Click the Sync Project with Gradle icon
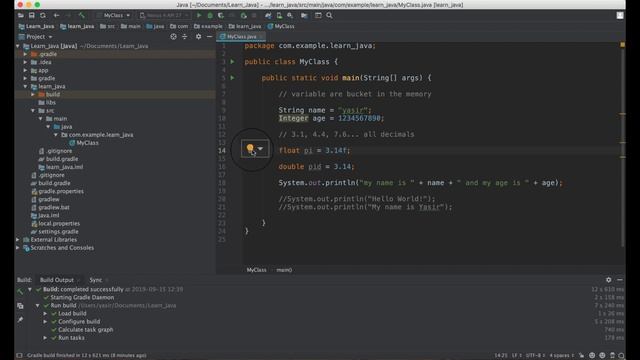 [268, 16]
